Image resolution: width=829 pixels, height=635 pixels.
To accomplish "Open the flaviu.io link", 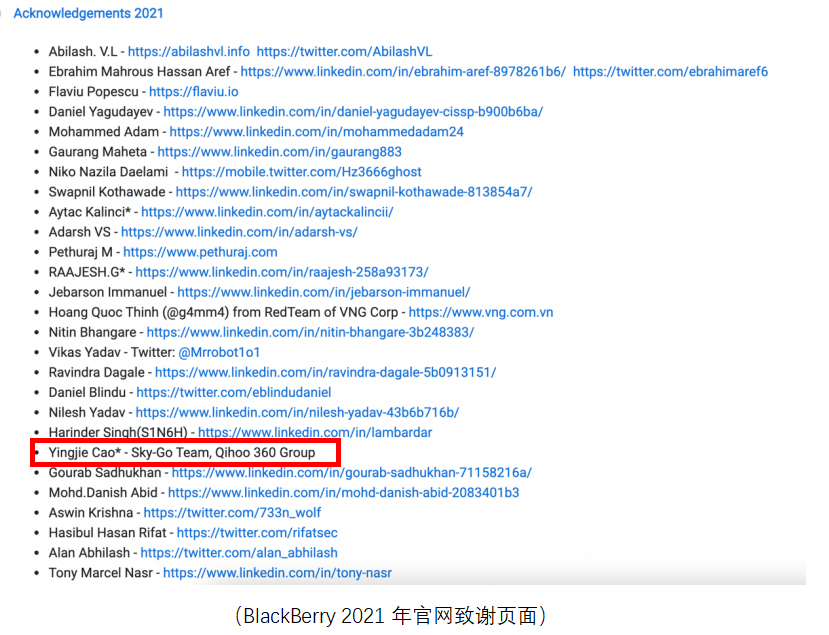I will [x=194, y=91].
